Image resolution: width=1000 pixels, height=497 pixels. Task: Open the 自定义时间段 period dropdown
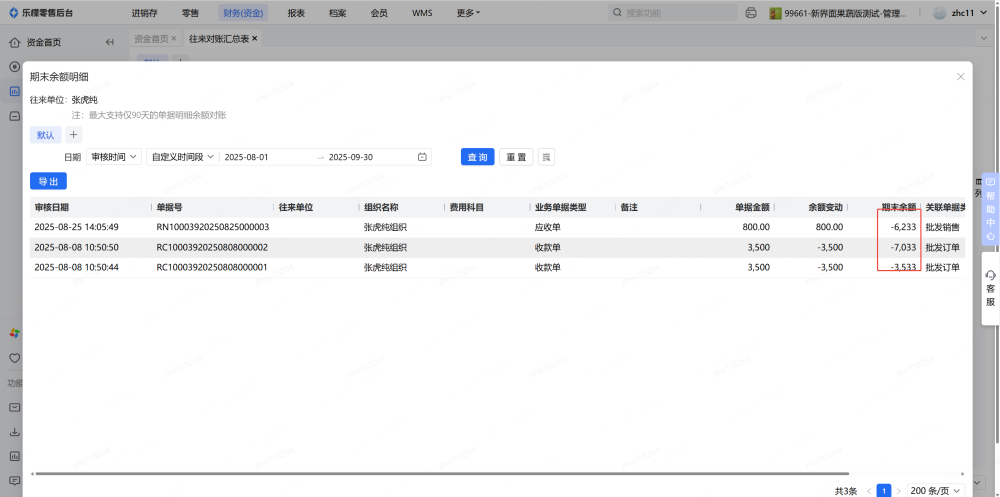(x=182, y=157)
